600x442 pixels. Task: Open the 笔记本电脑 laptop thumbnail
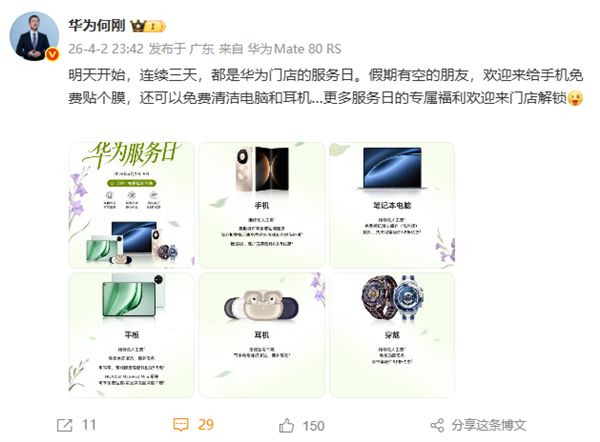point(392,205)
